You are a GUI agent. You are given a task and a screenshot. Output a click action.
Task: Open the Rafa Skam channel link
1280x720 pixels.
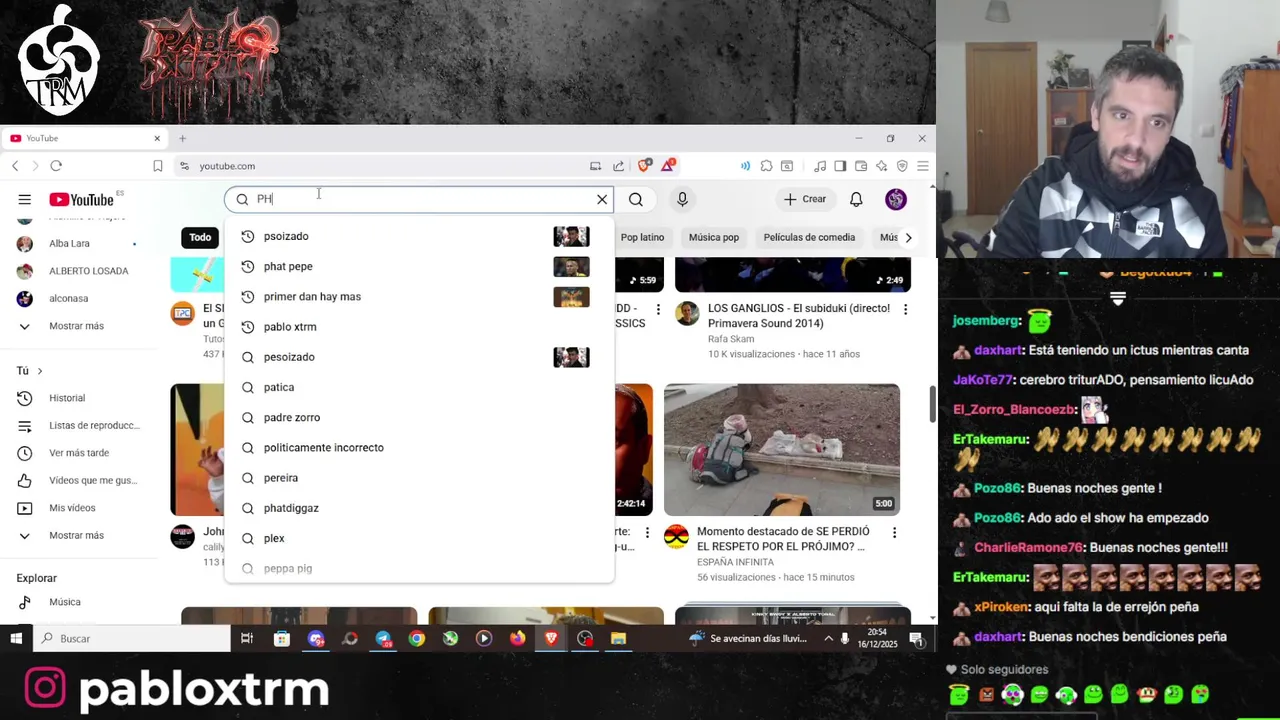tap(731, 339)
